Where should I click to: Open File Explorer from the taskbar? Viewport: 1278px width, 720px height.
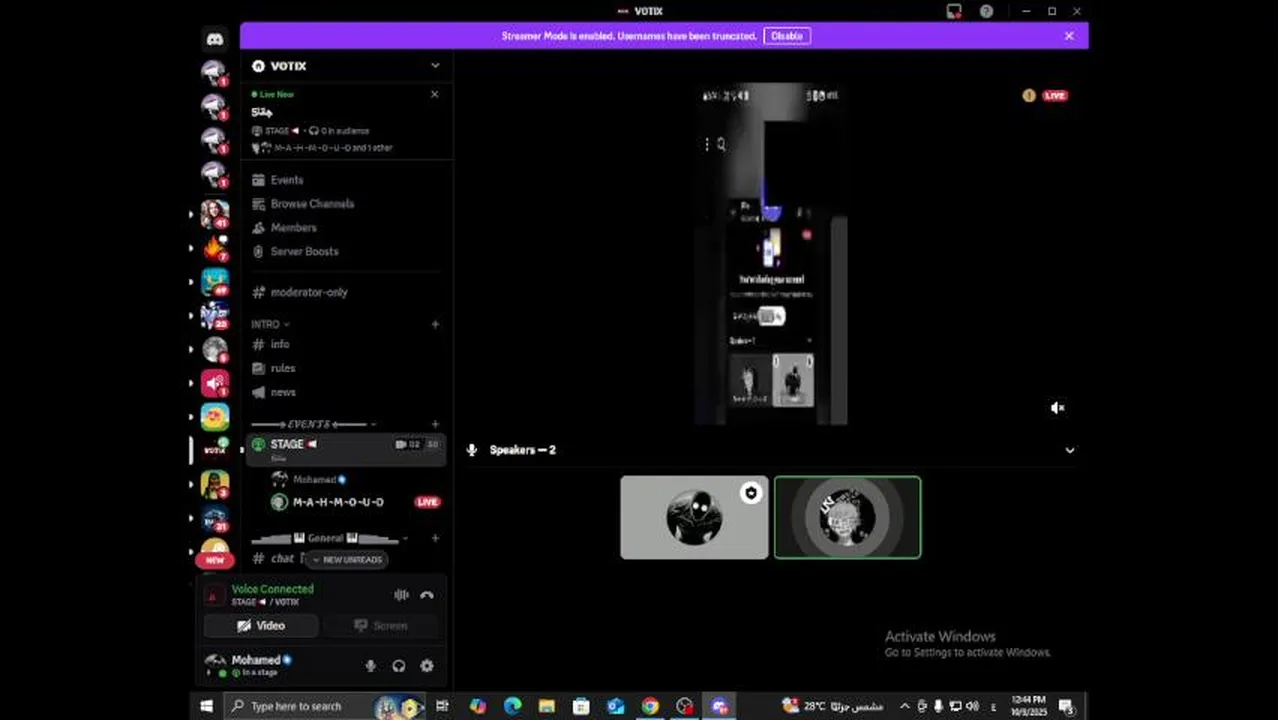pos(546,706)
